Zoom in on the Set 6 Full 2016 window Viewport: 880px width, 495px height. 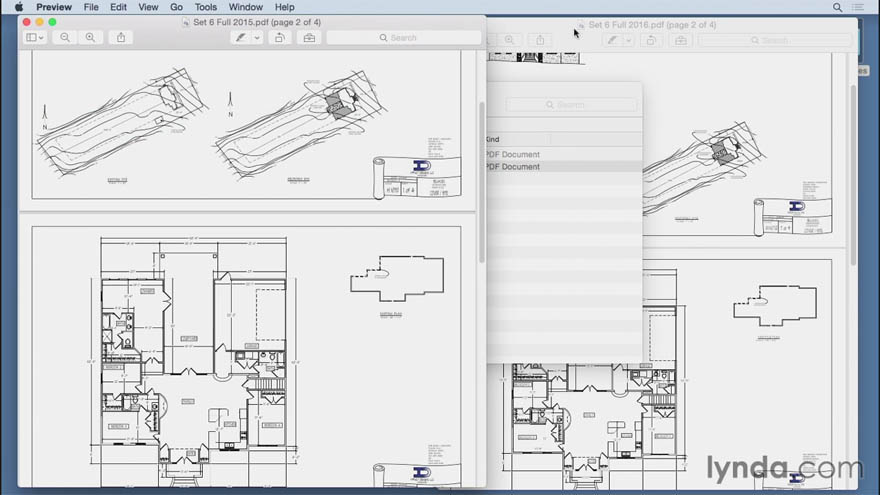click(510, 40)
